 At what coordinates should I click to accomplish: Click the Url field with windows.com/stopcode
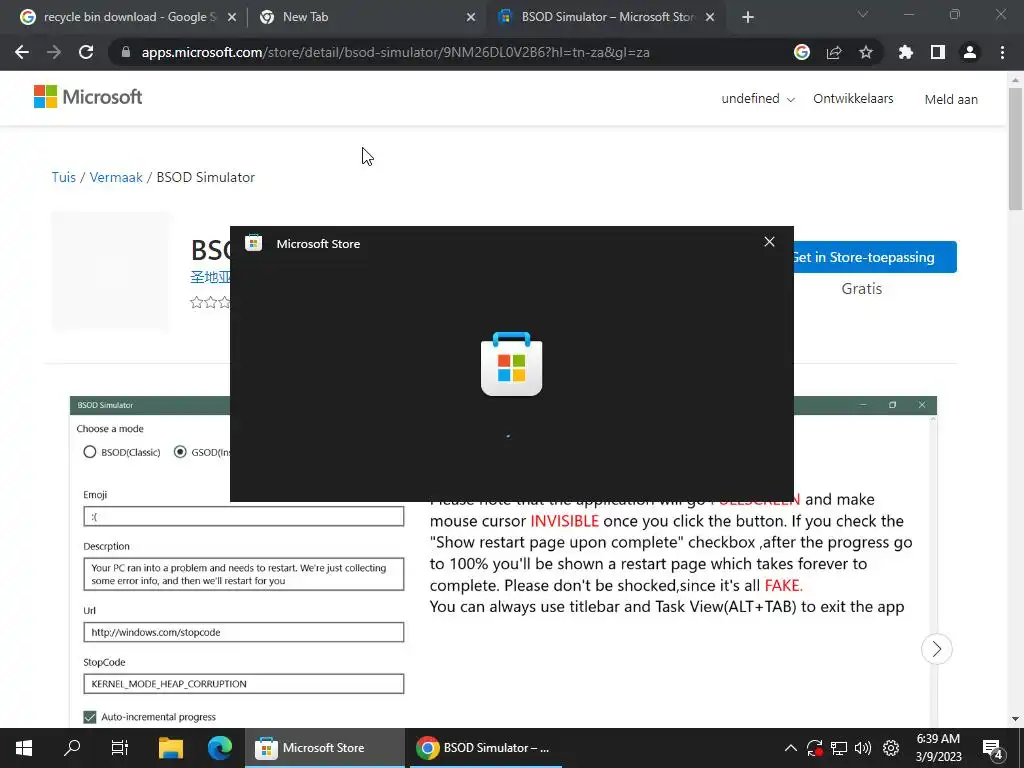(x=244, y=632)
